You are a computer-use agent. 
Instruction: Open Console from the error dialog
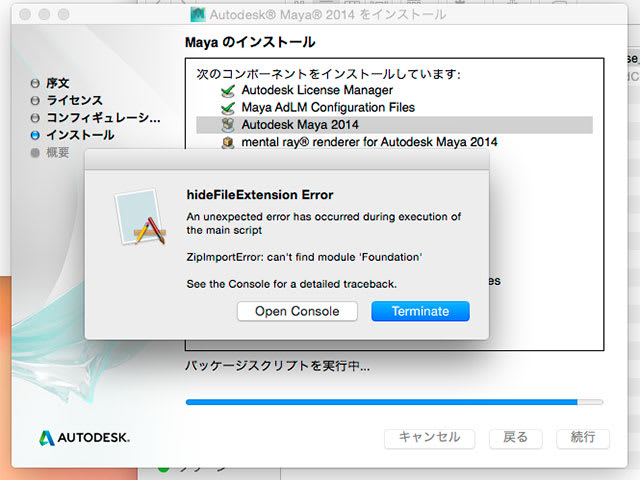[297, 311]
